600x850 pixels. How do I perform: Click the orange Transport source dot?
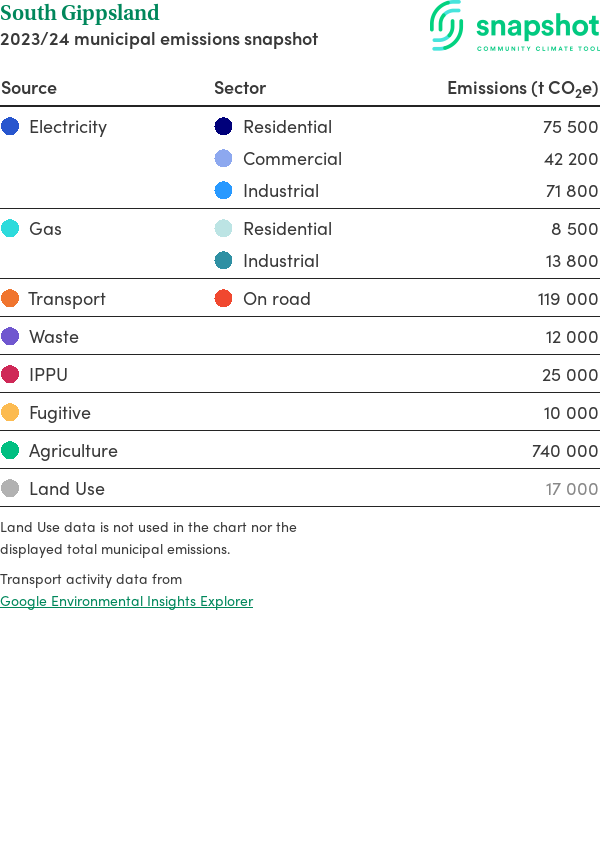point(10,299)
